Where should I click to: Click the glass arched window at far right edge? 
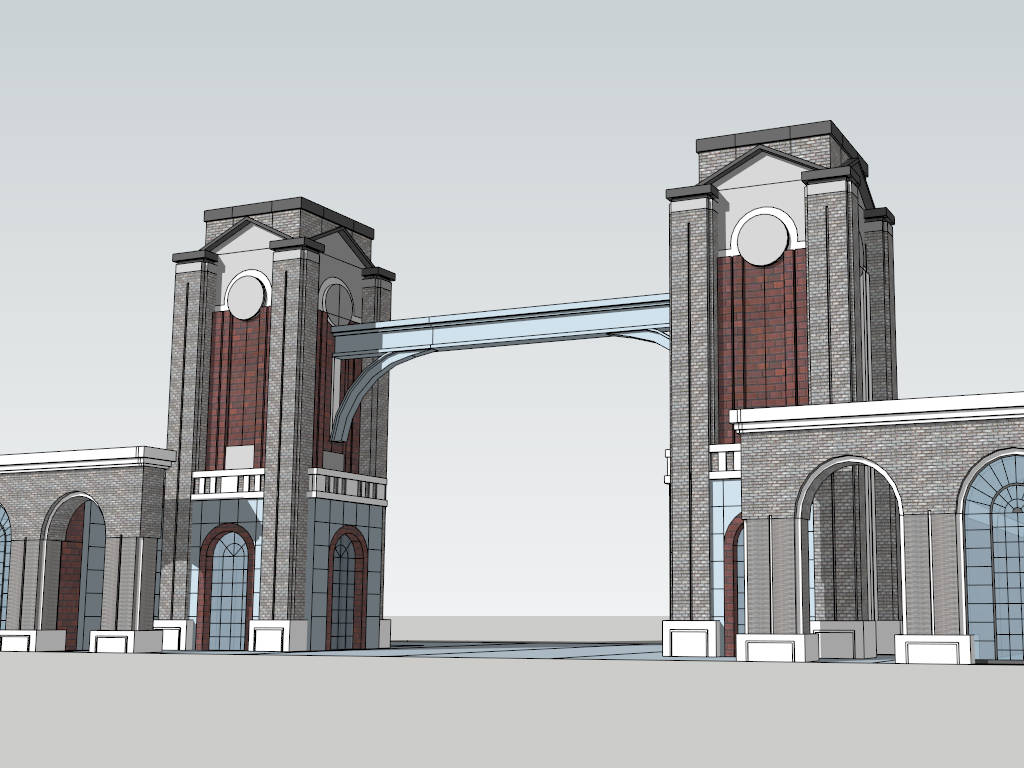tap(997, 560)
